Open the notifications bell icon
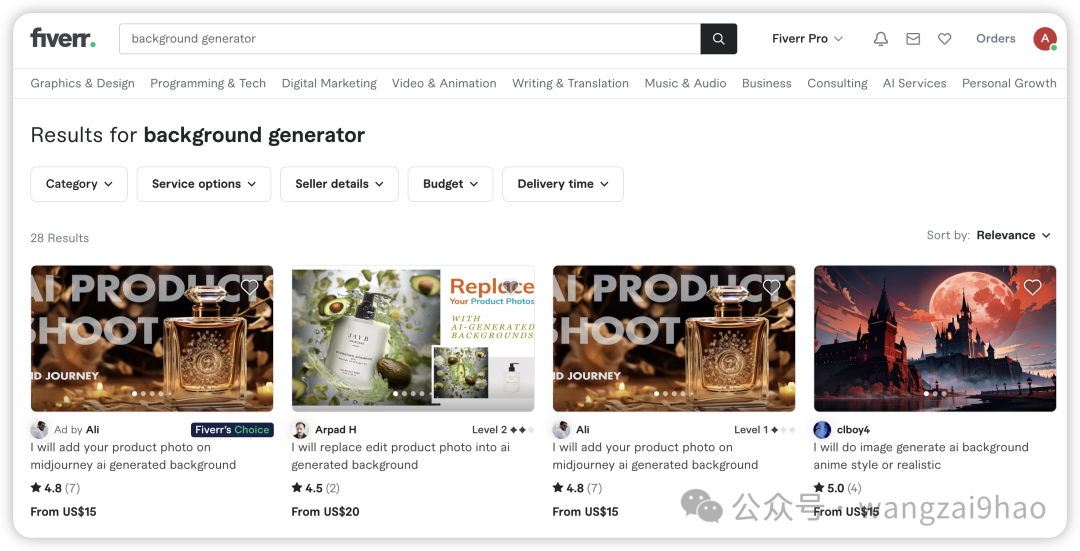1080x551 pixels. coord(880,39)
